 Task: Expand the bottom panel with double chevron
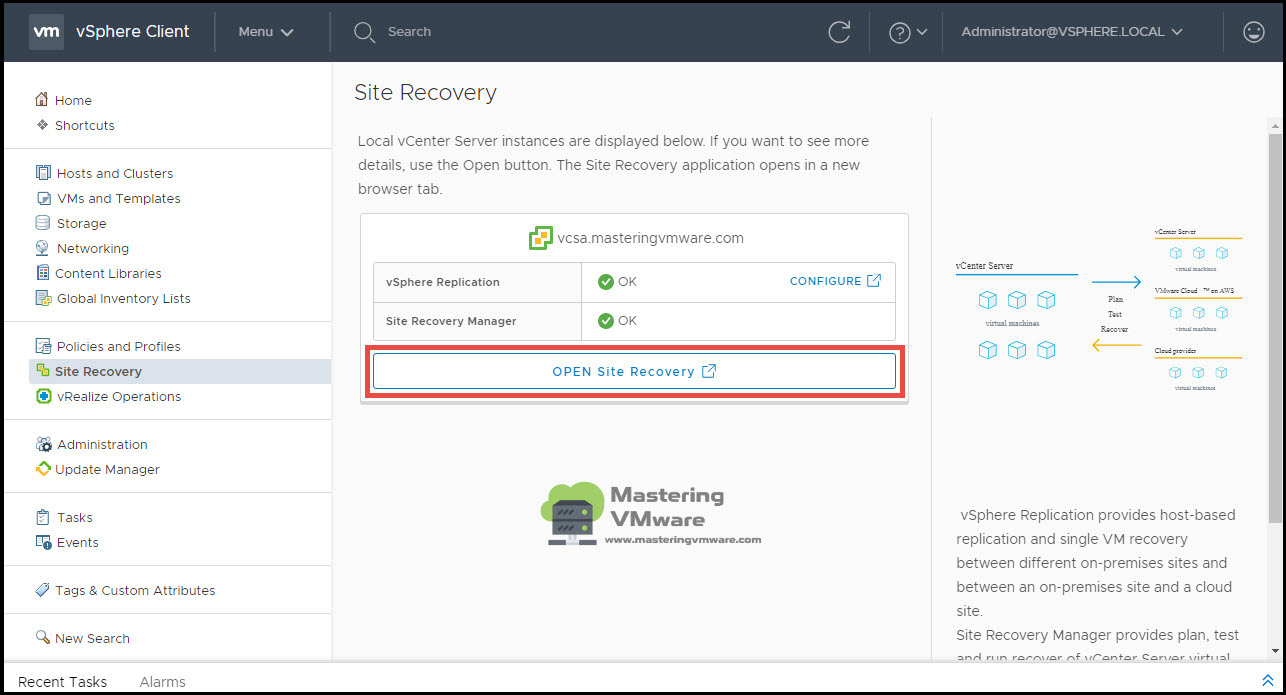point(1267,680)
